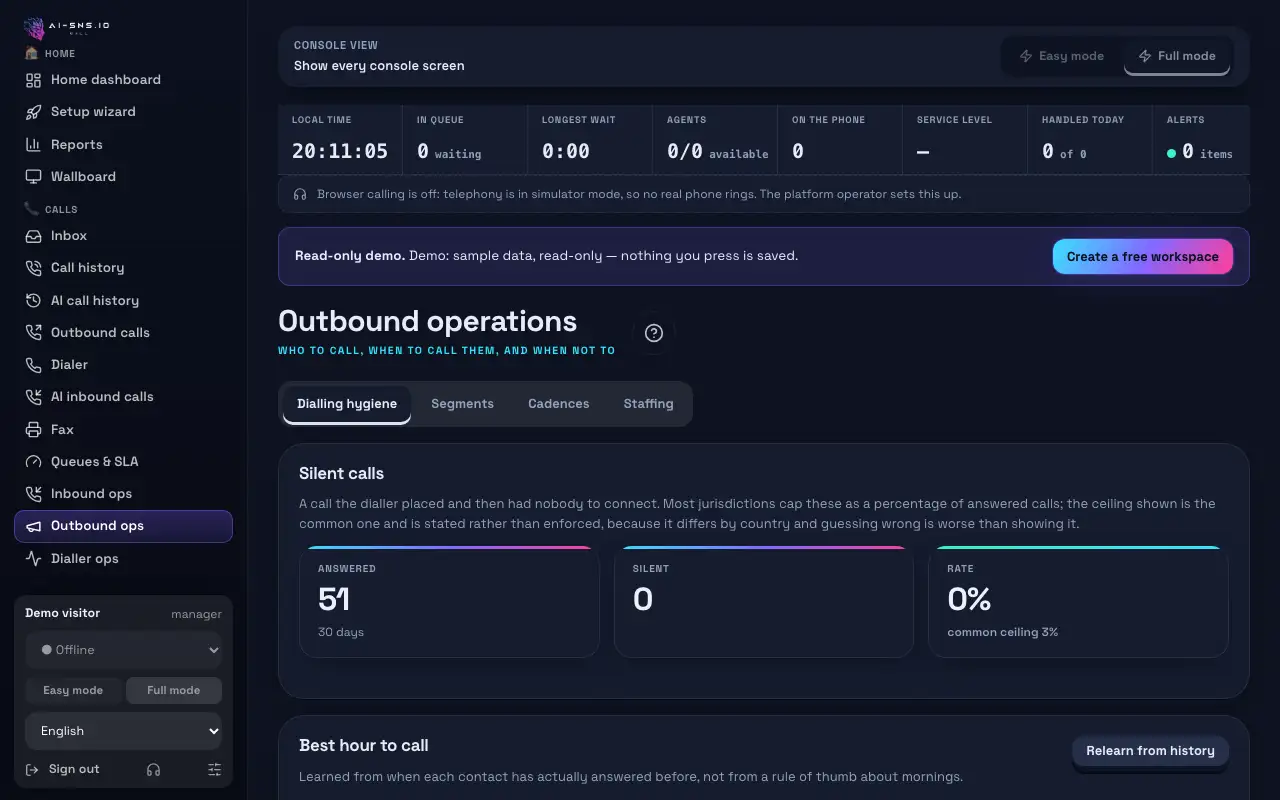Click the AI-SNS.IO logo
This screenshot has height=800, width=1280.
coord(67,27)
